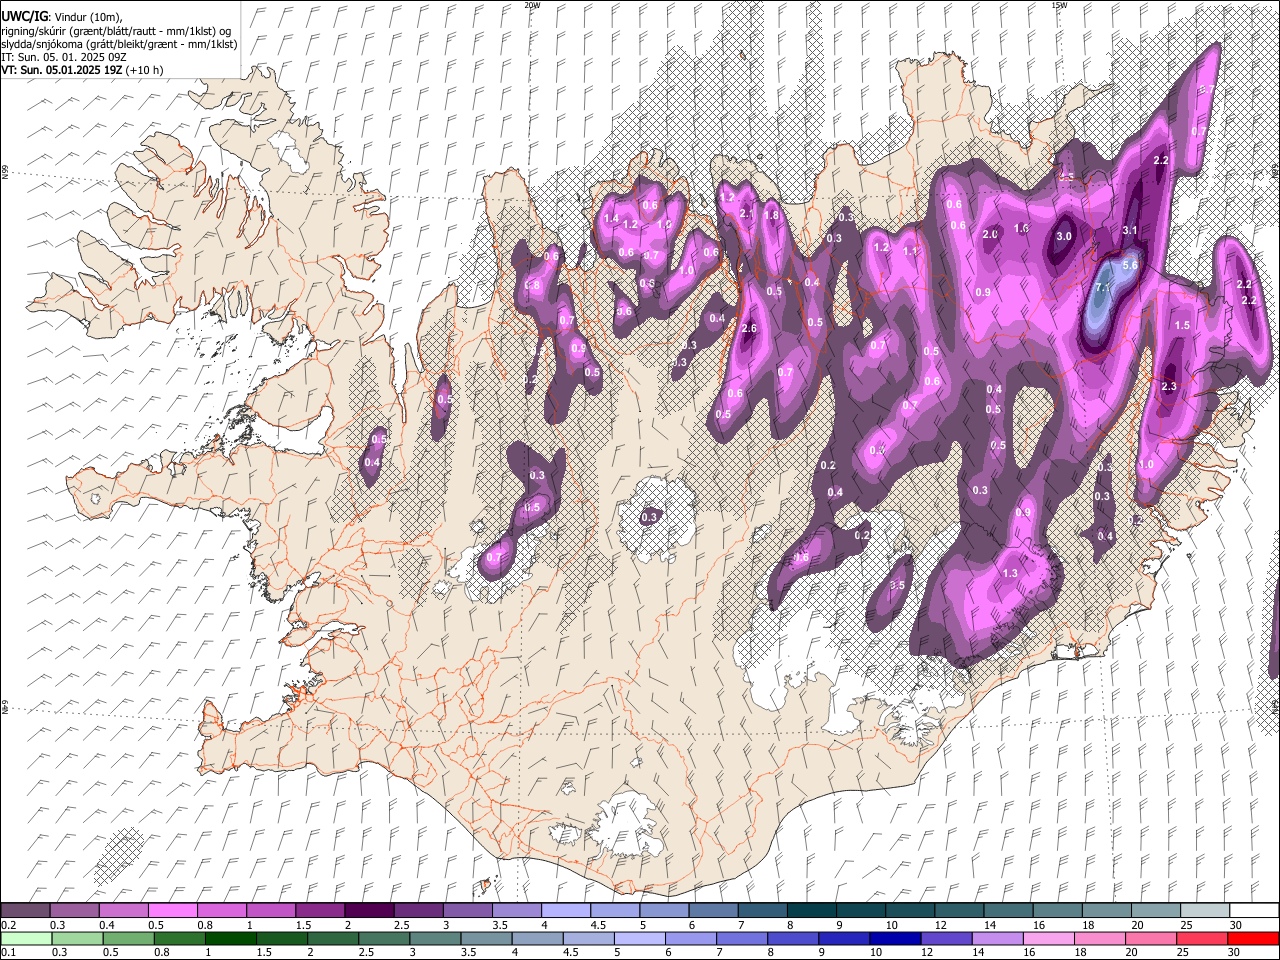Viewport: 1280px width, 960px height.
Task: Click the '20W' longitude label
Action: (532, 5)
